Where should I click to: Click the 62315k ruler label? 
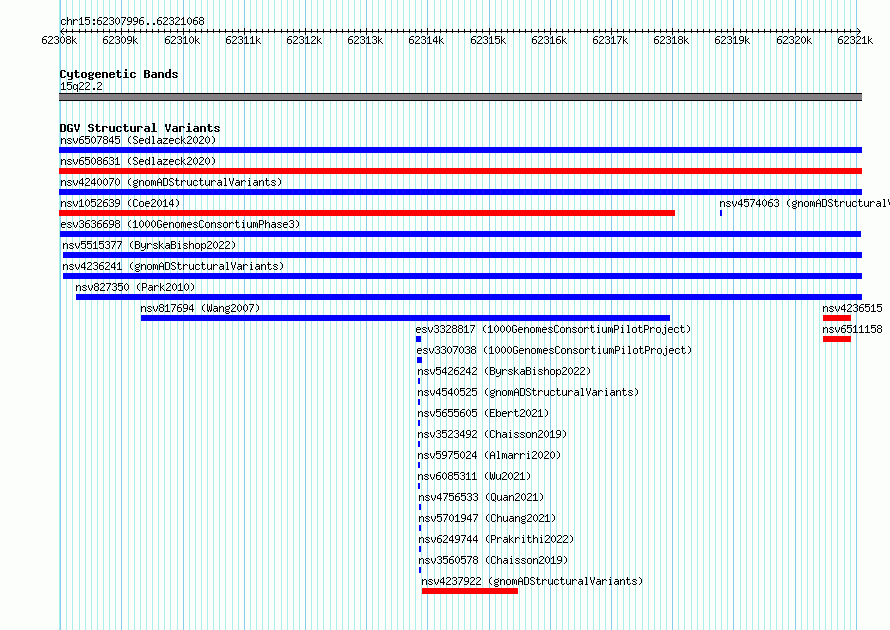(x=488, y=40)
